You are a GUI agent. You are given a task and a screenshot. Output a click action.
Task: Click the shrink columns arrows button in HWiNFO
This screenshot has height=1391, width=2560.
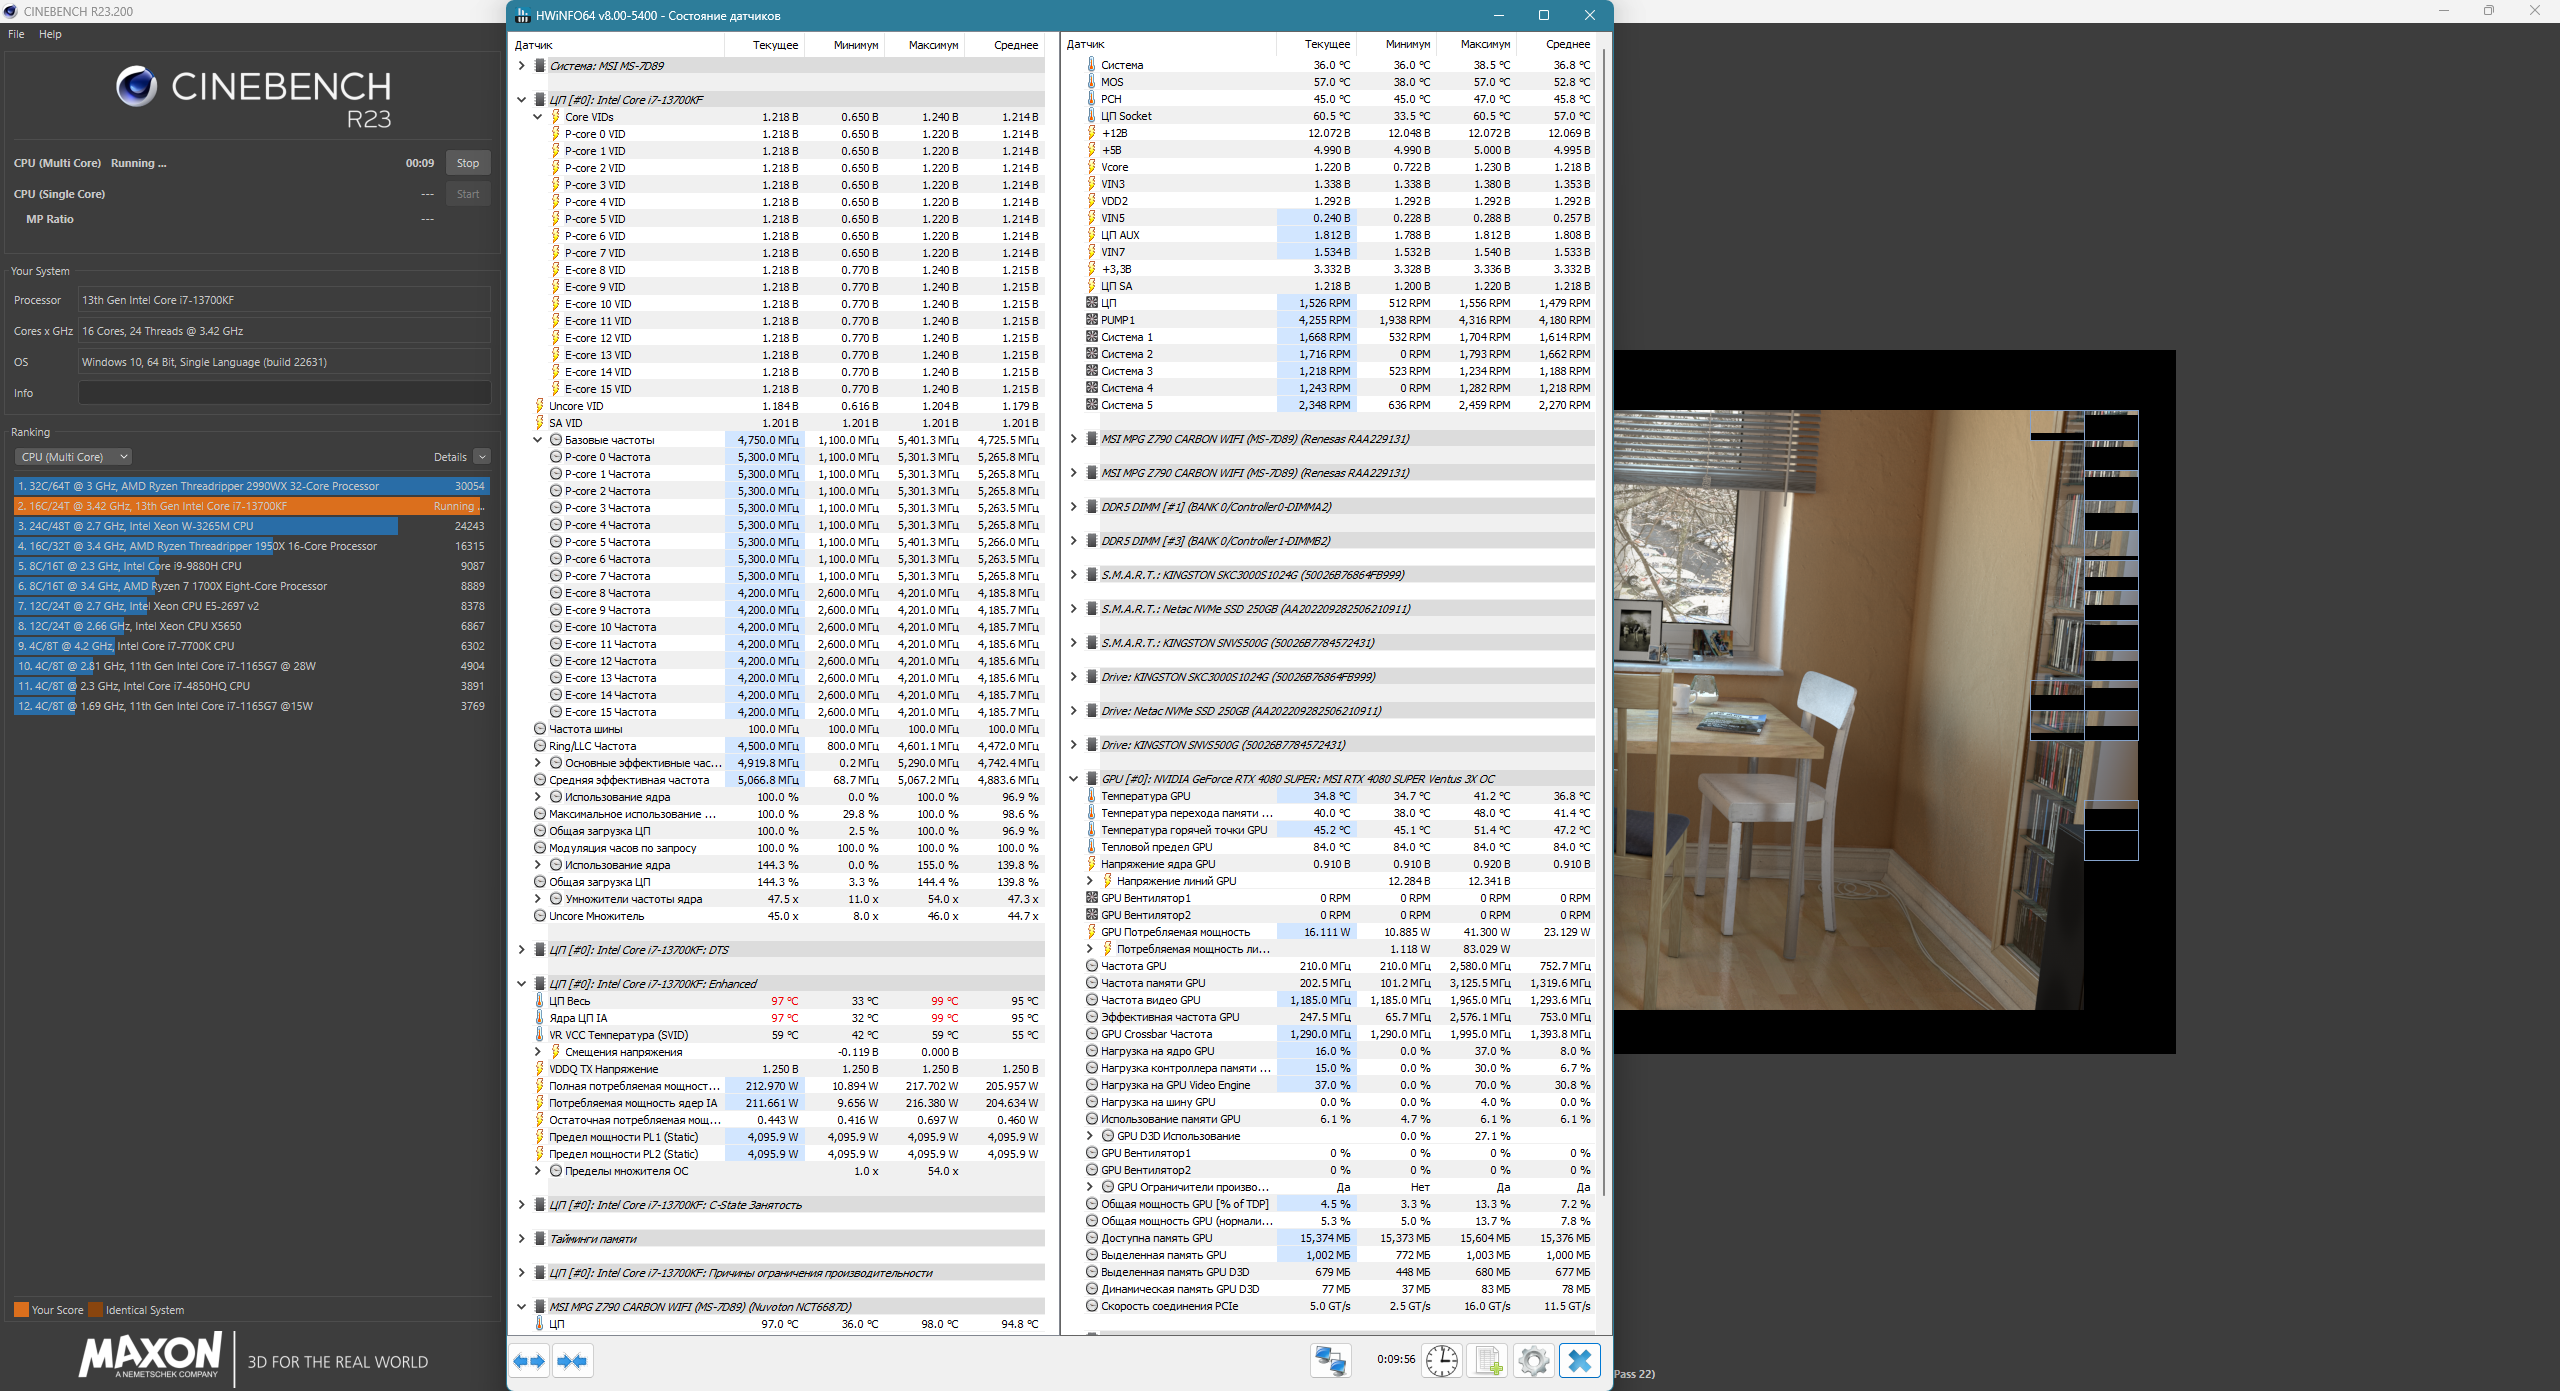point(573,1361)
